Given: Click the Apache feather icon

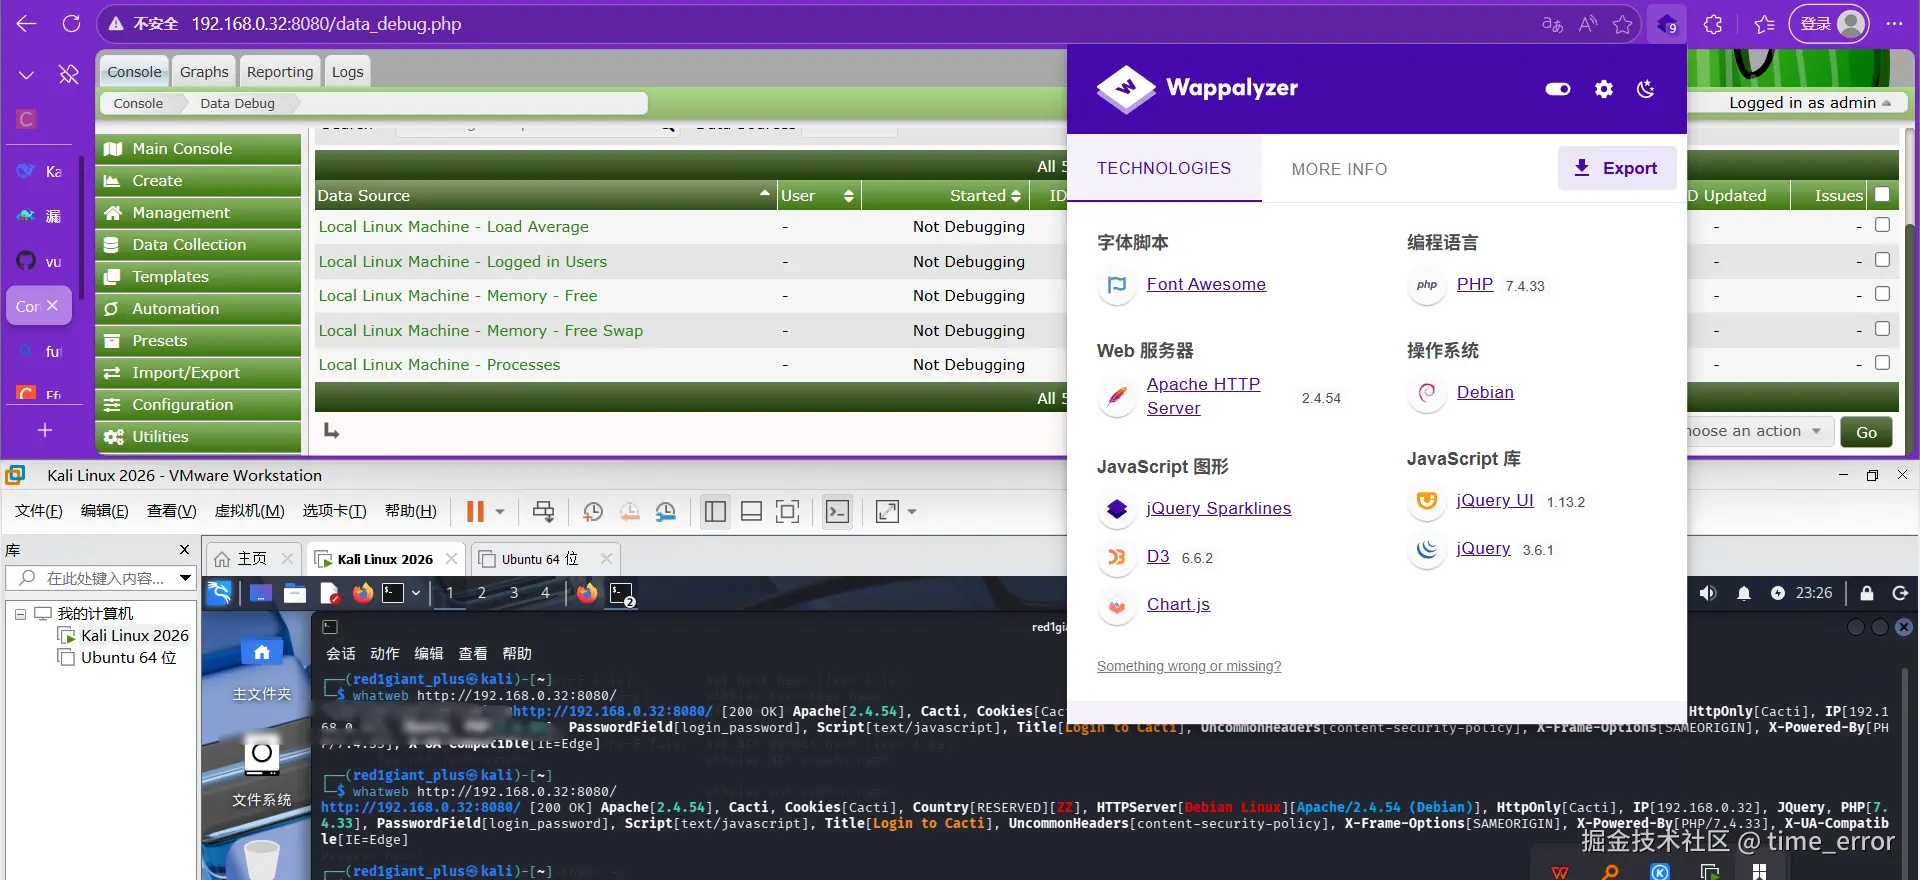Looking at the screenshot, I should [x=1117, y=397].
